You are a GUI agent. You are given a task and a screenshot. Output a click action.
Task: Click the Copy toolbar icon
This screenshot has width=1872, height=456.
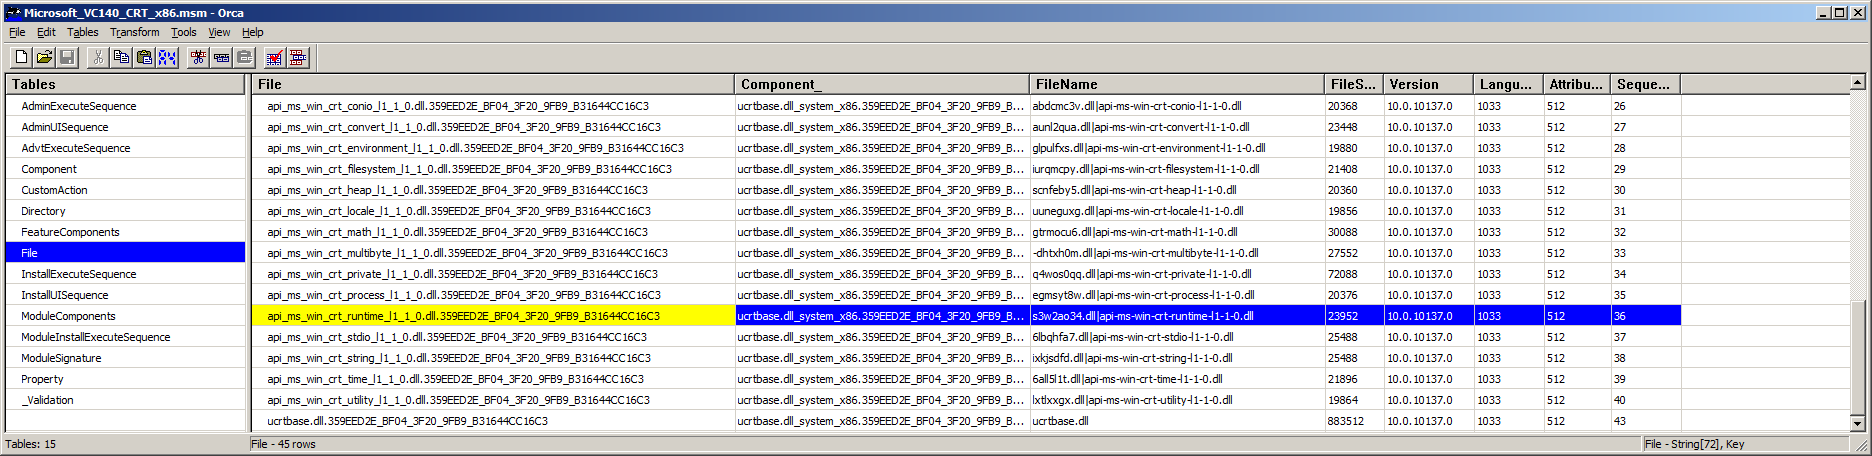point(121,58)
